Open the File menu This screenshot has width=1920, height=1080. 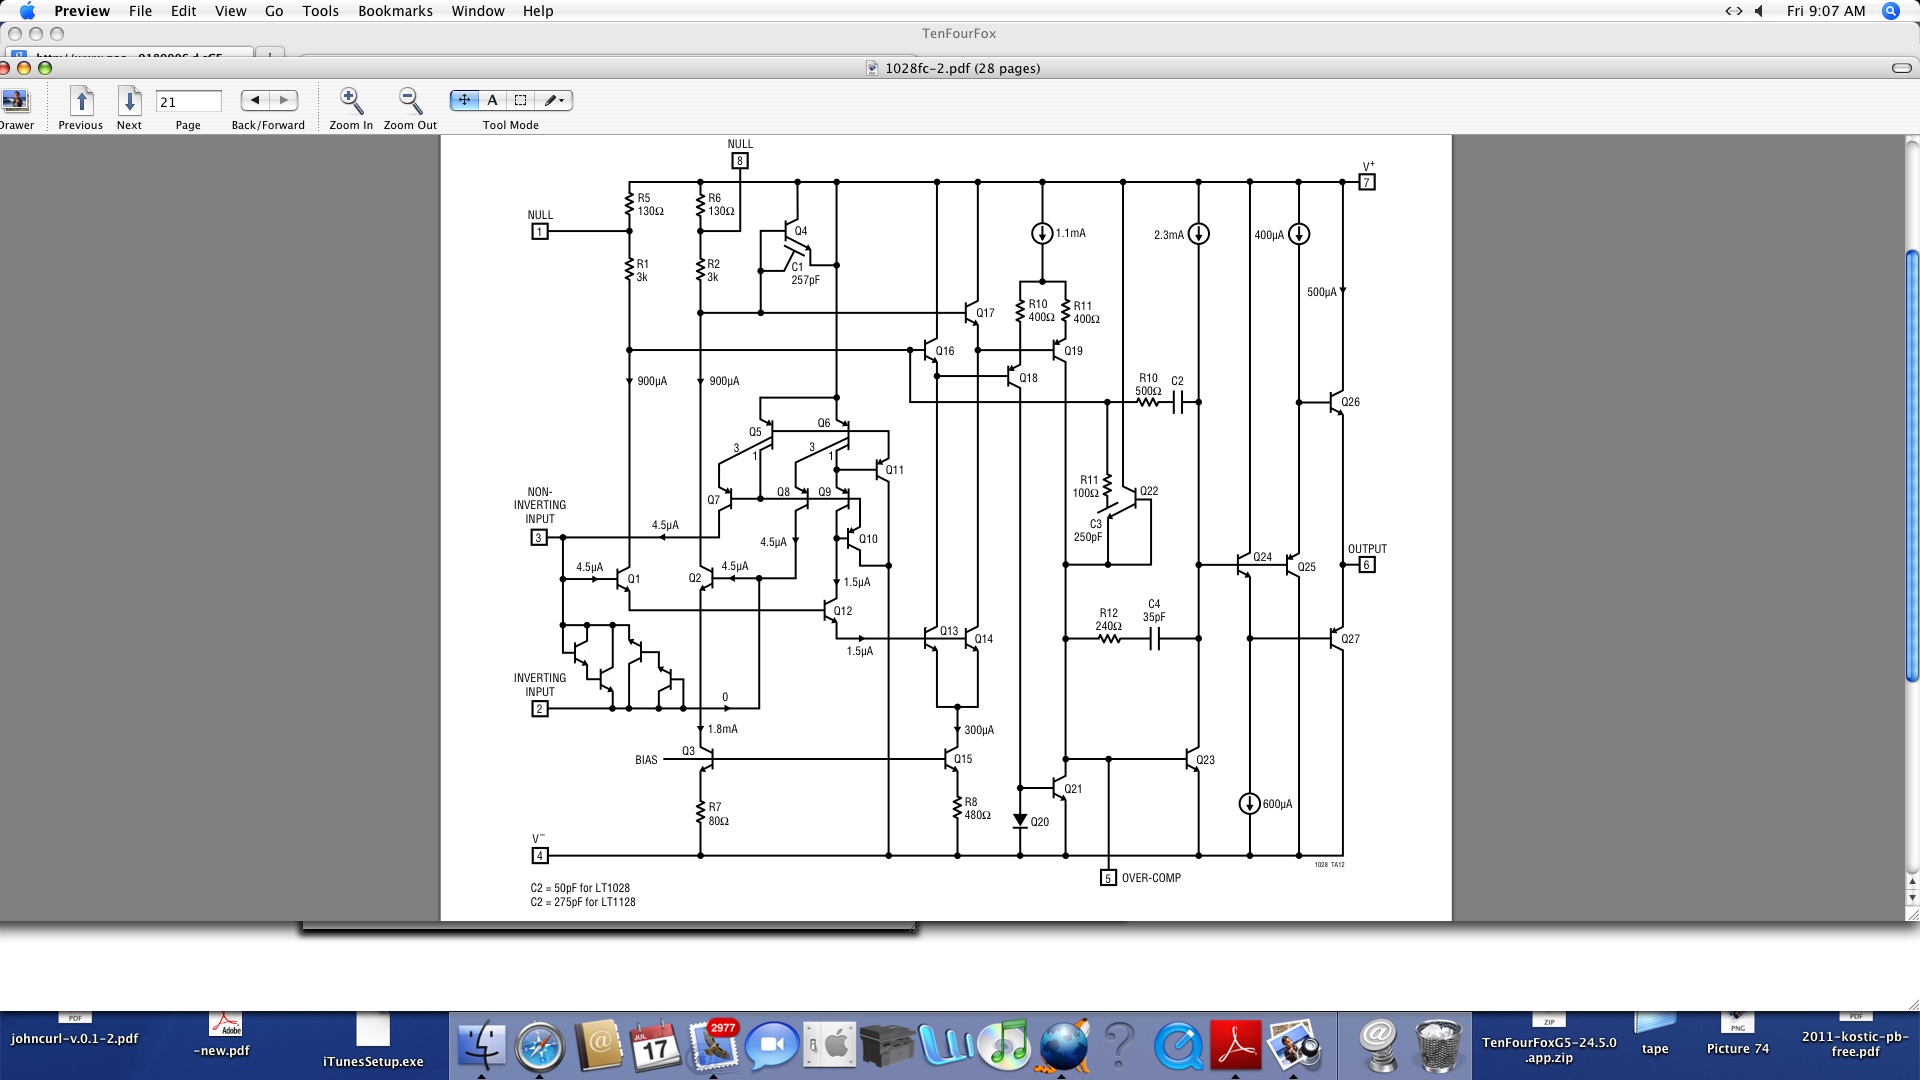(141, 11)
